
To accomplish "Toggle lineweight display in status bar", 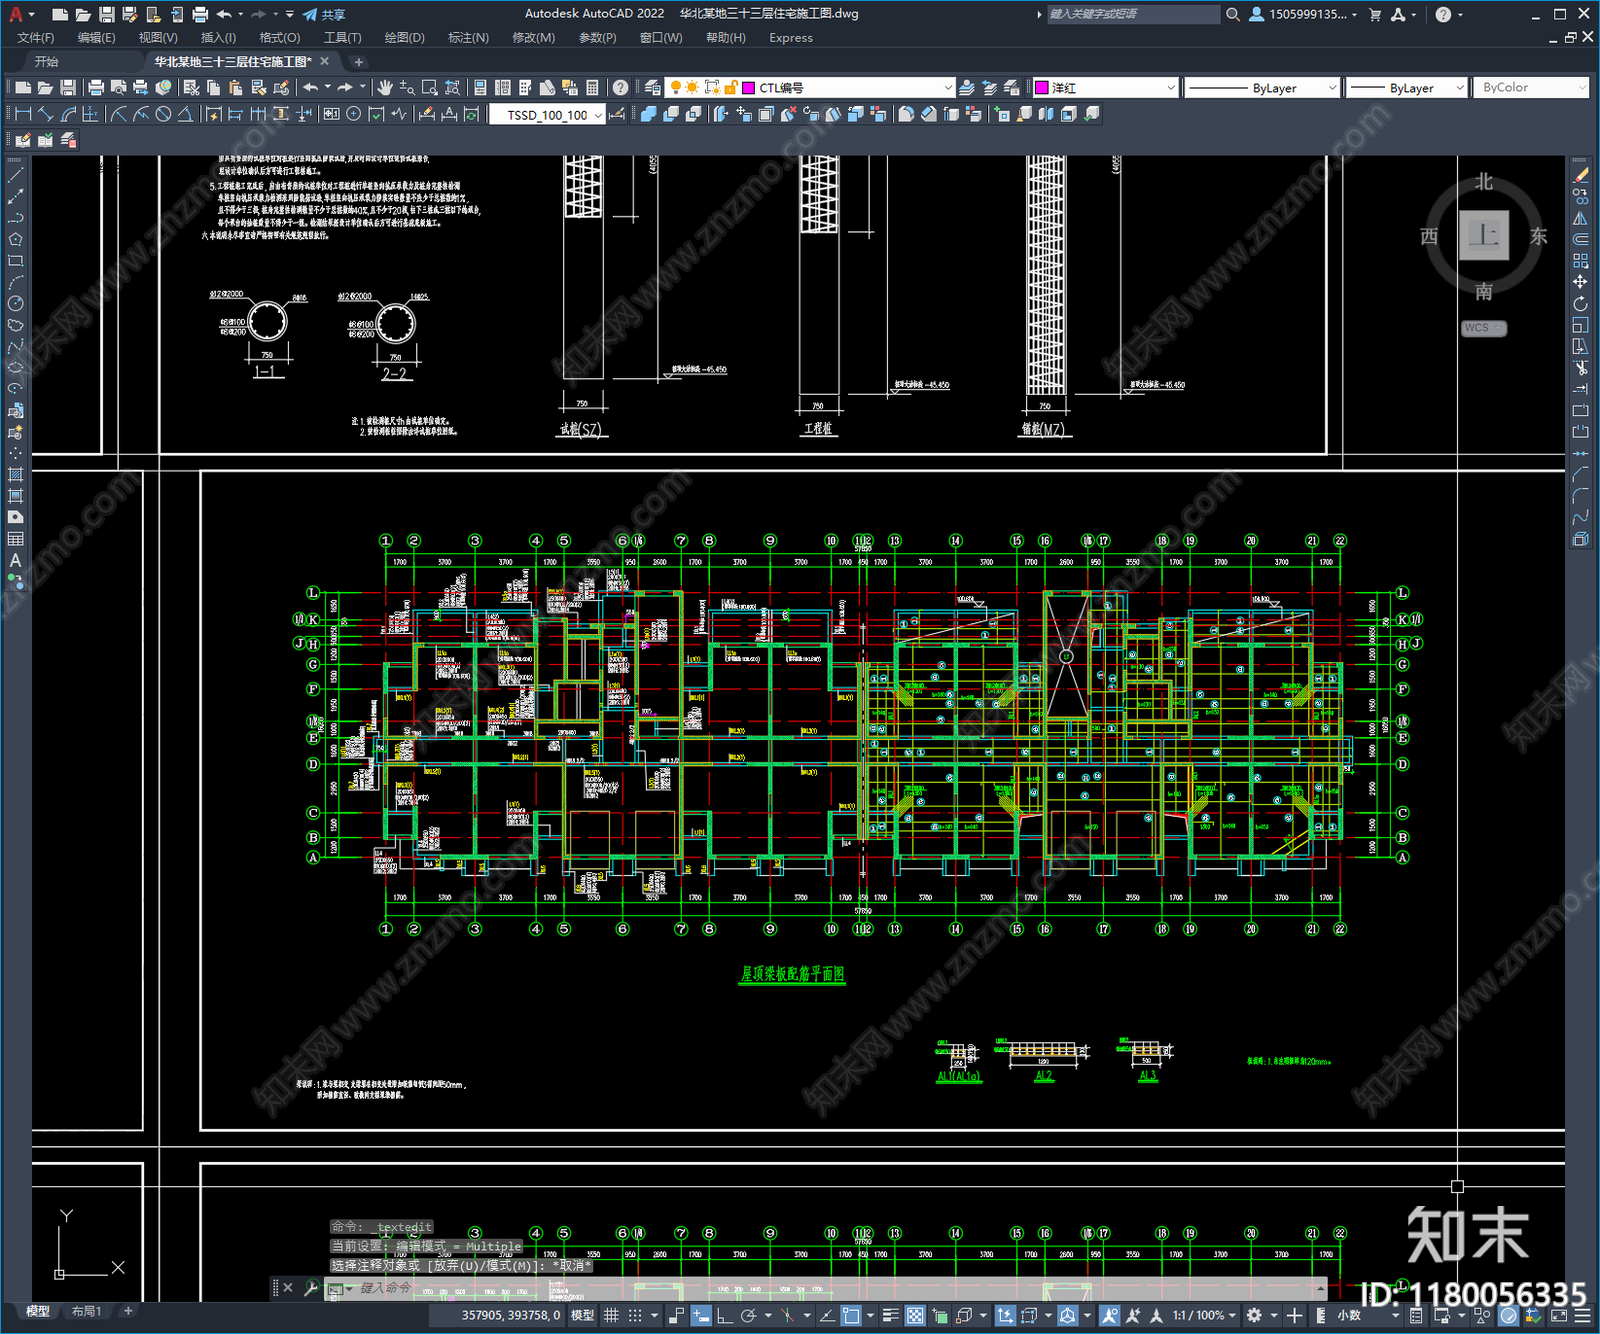I will [889, 1315].
